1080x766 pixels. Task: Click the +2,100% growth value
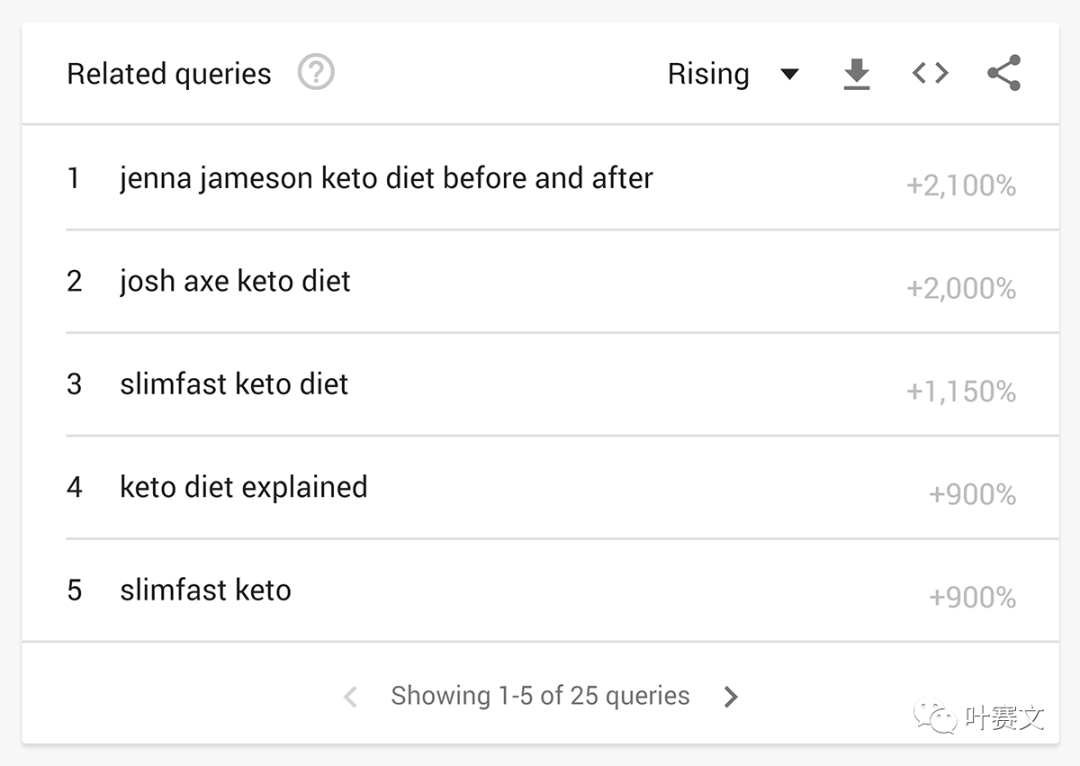pyautogui.click(x=961, y=186)
